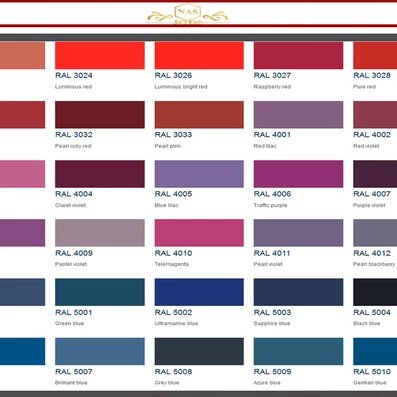This screenshot has width=397, height=397.
Task: Choose the RAL 4005 Blue lilac swatch
Action: [x=199, y=174]
